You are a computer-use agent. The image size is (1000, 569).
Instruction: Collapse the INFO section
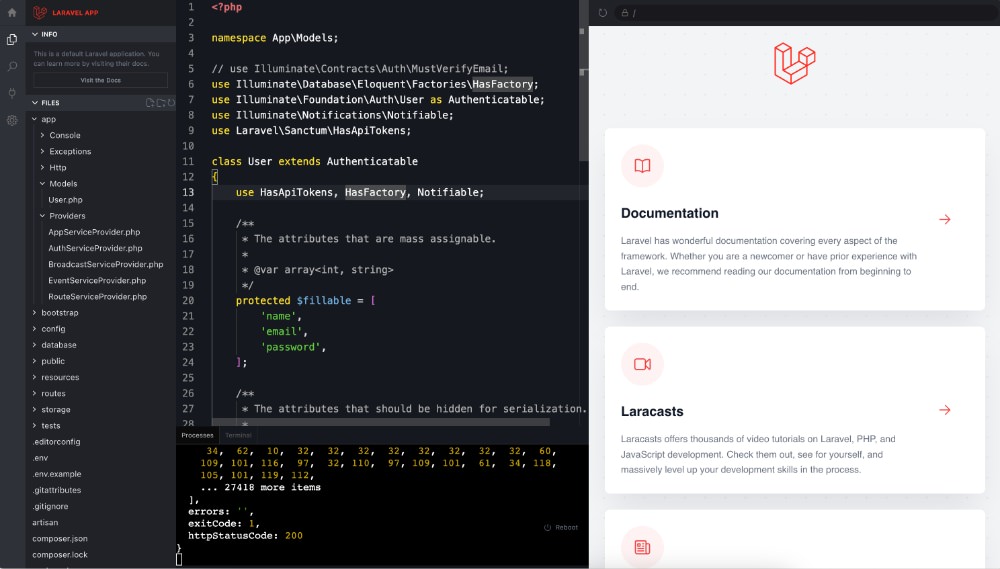coord(35,34)
